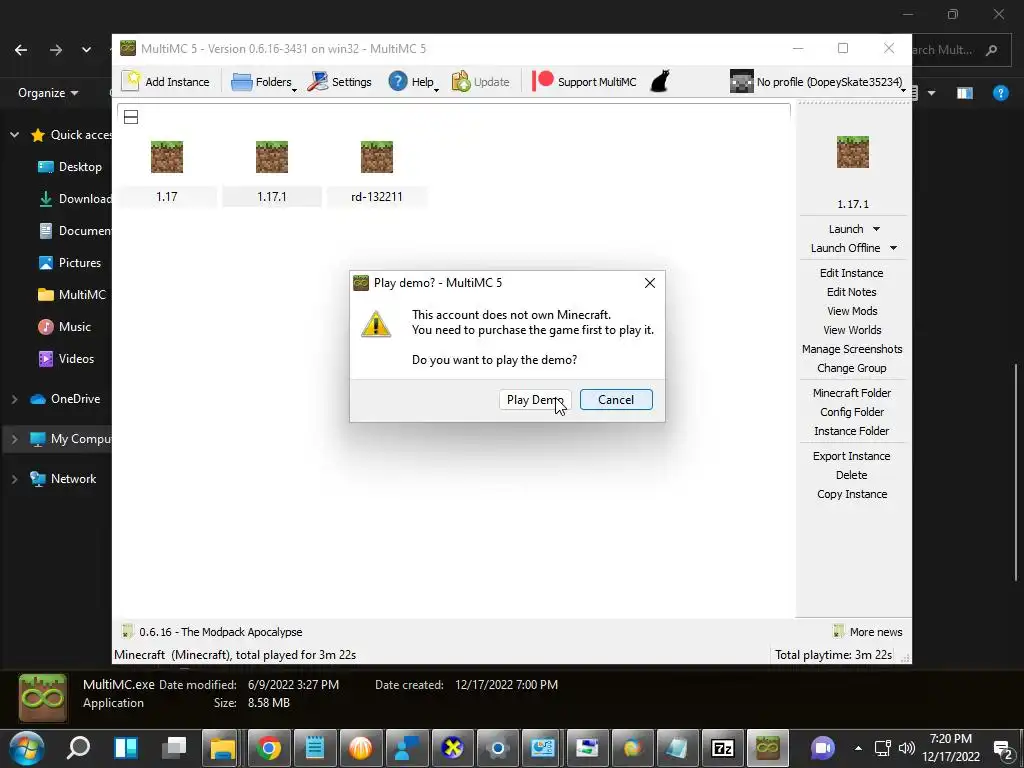This screenshot has width=1024, height=768.
Task: Open View Mods
Action: pos(852,311)
